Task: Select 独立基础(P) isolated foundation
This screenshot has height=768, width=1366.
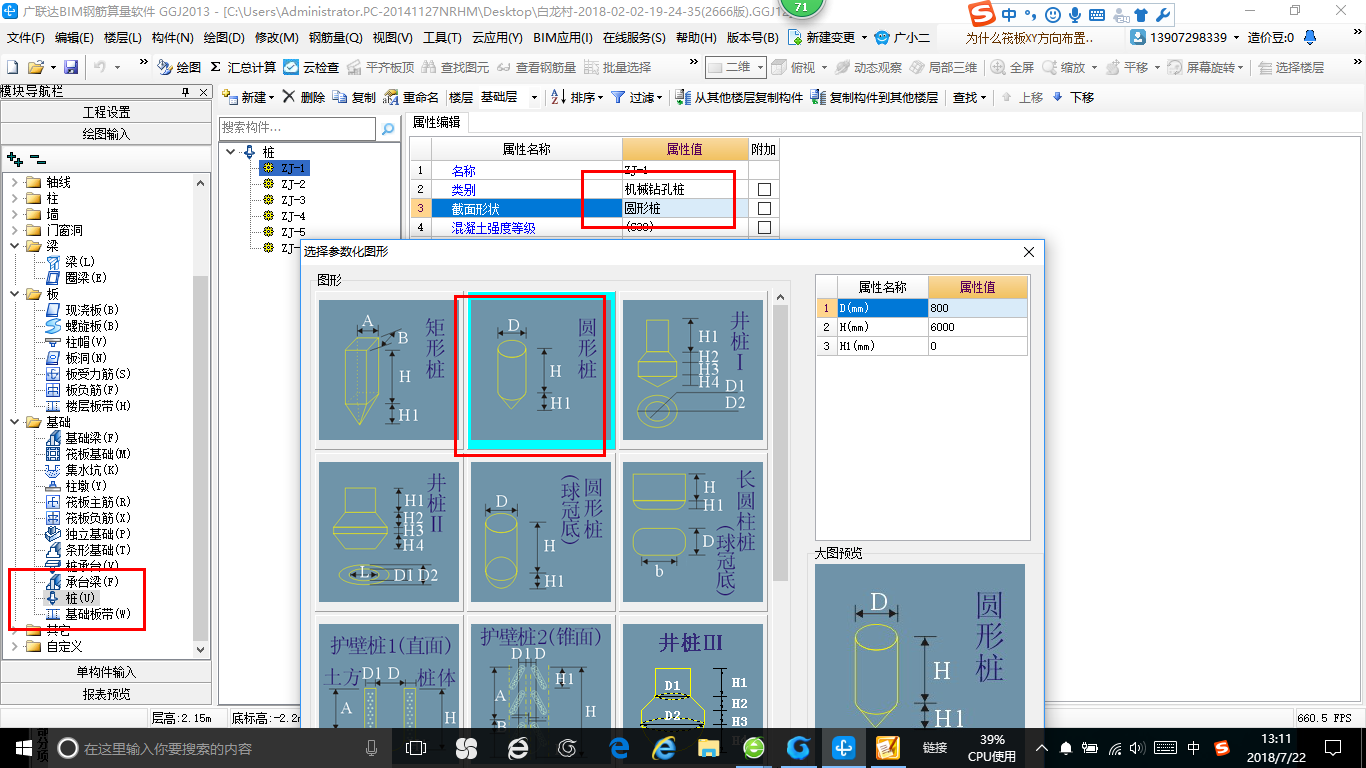Action: click(x=89, y=534)
